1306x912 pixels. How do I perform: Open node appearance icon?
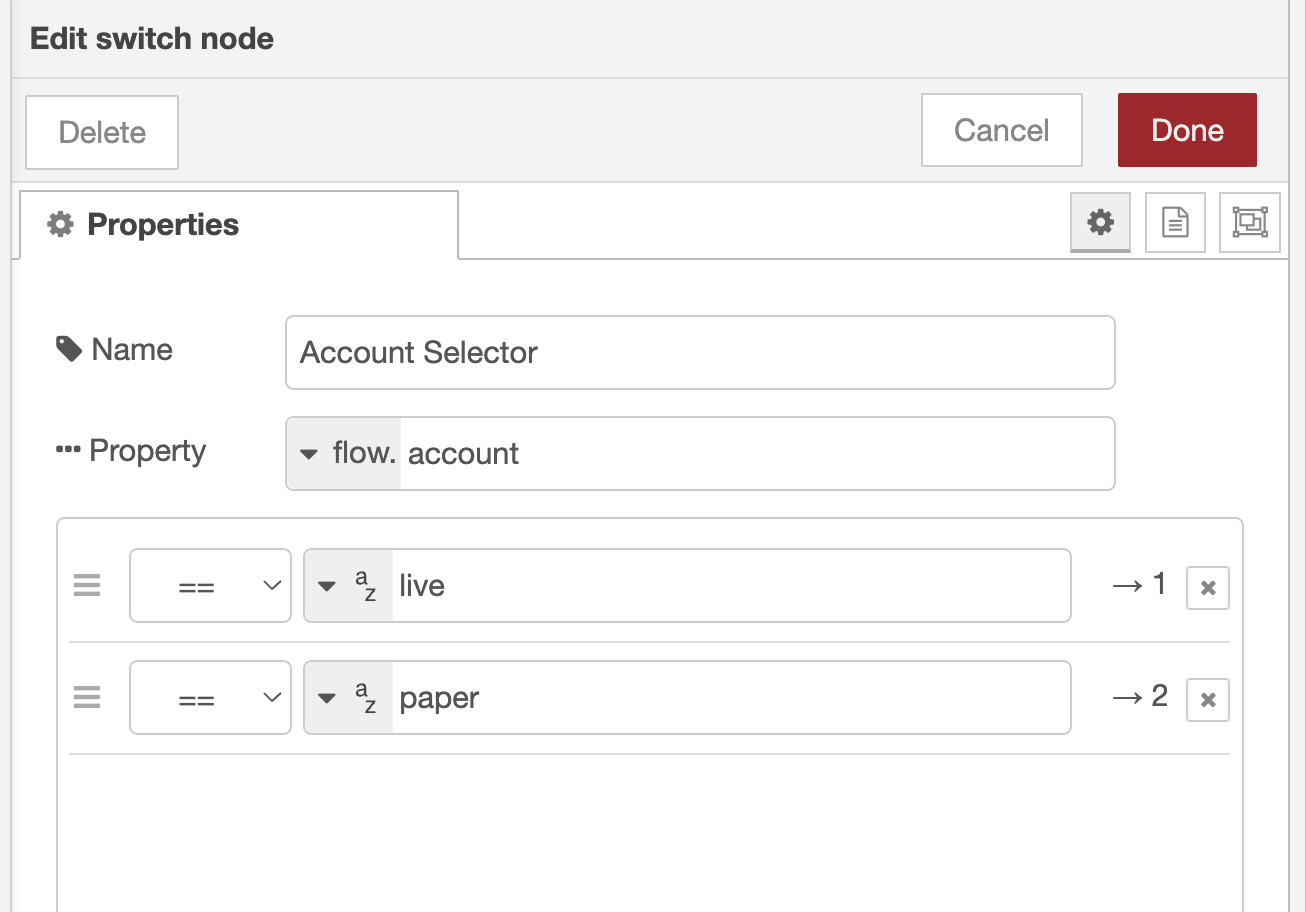[1250, 222]
